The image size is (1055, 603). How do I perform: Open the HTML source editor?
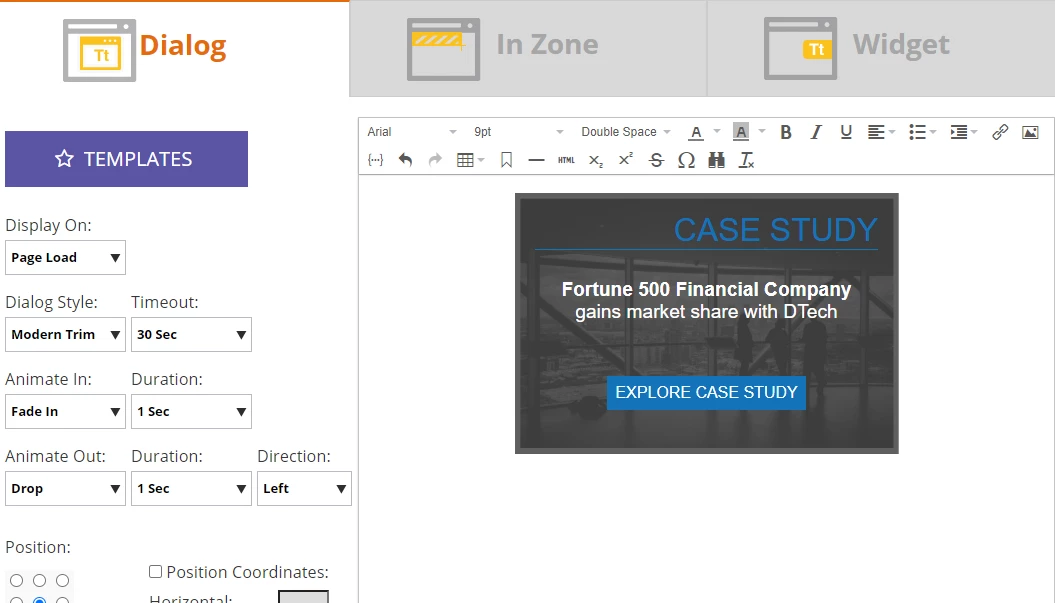coord(567,160)
